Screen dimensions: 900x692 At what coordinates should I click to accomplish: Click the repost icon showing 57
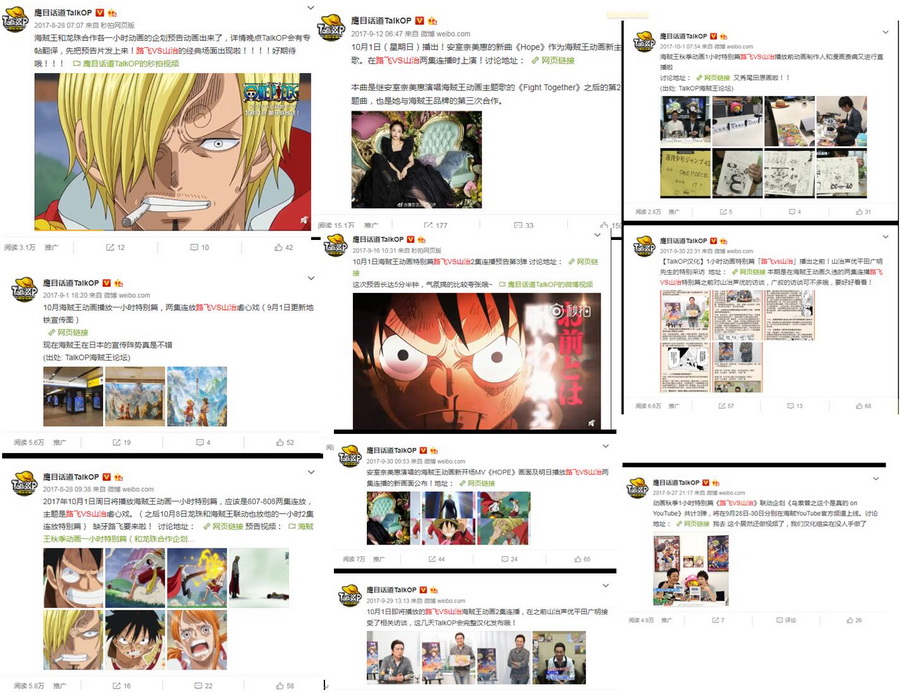pyautogui.click(x=726, y=406)
